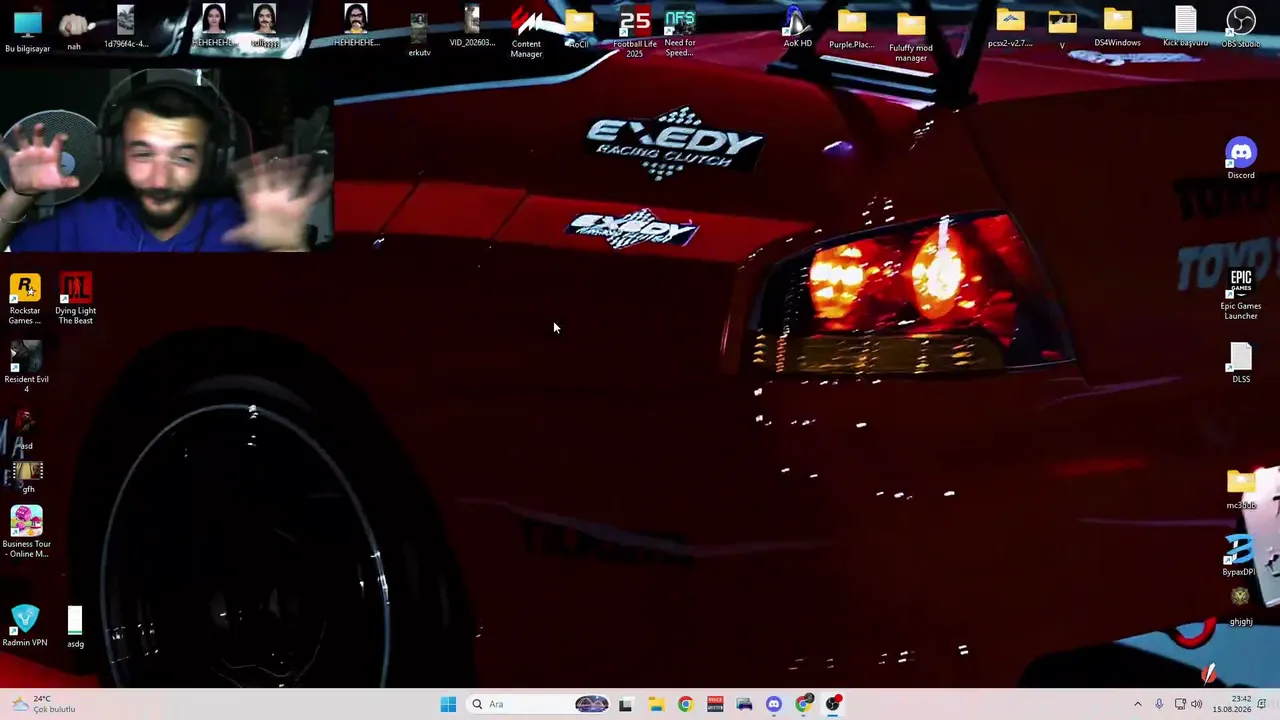The width and height of the screenshot is (1280, 720).
Task: Open File Explorer from the taskbar
Action: [656, 704]
